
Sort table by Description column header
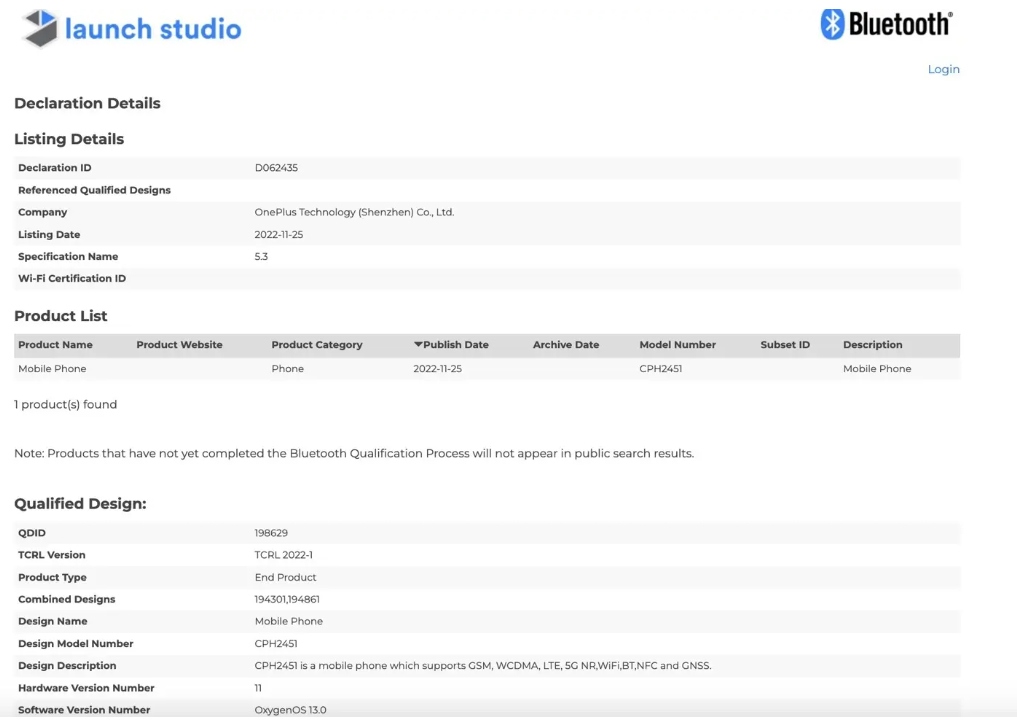click(872, 345)
